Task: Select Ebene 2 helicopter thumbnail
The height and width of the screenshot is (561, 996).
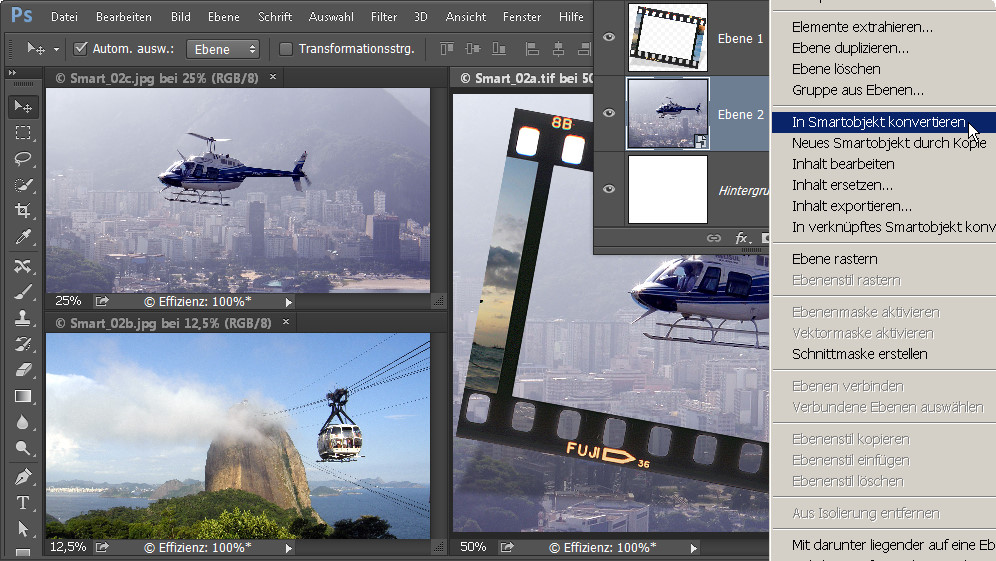Action: coord(668,114)
